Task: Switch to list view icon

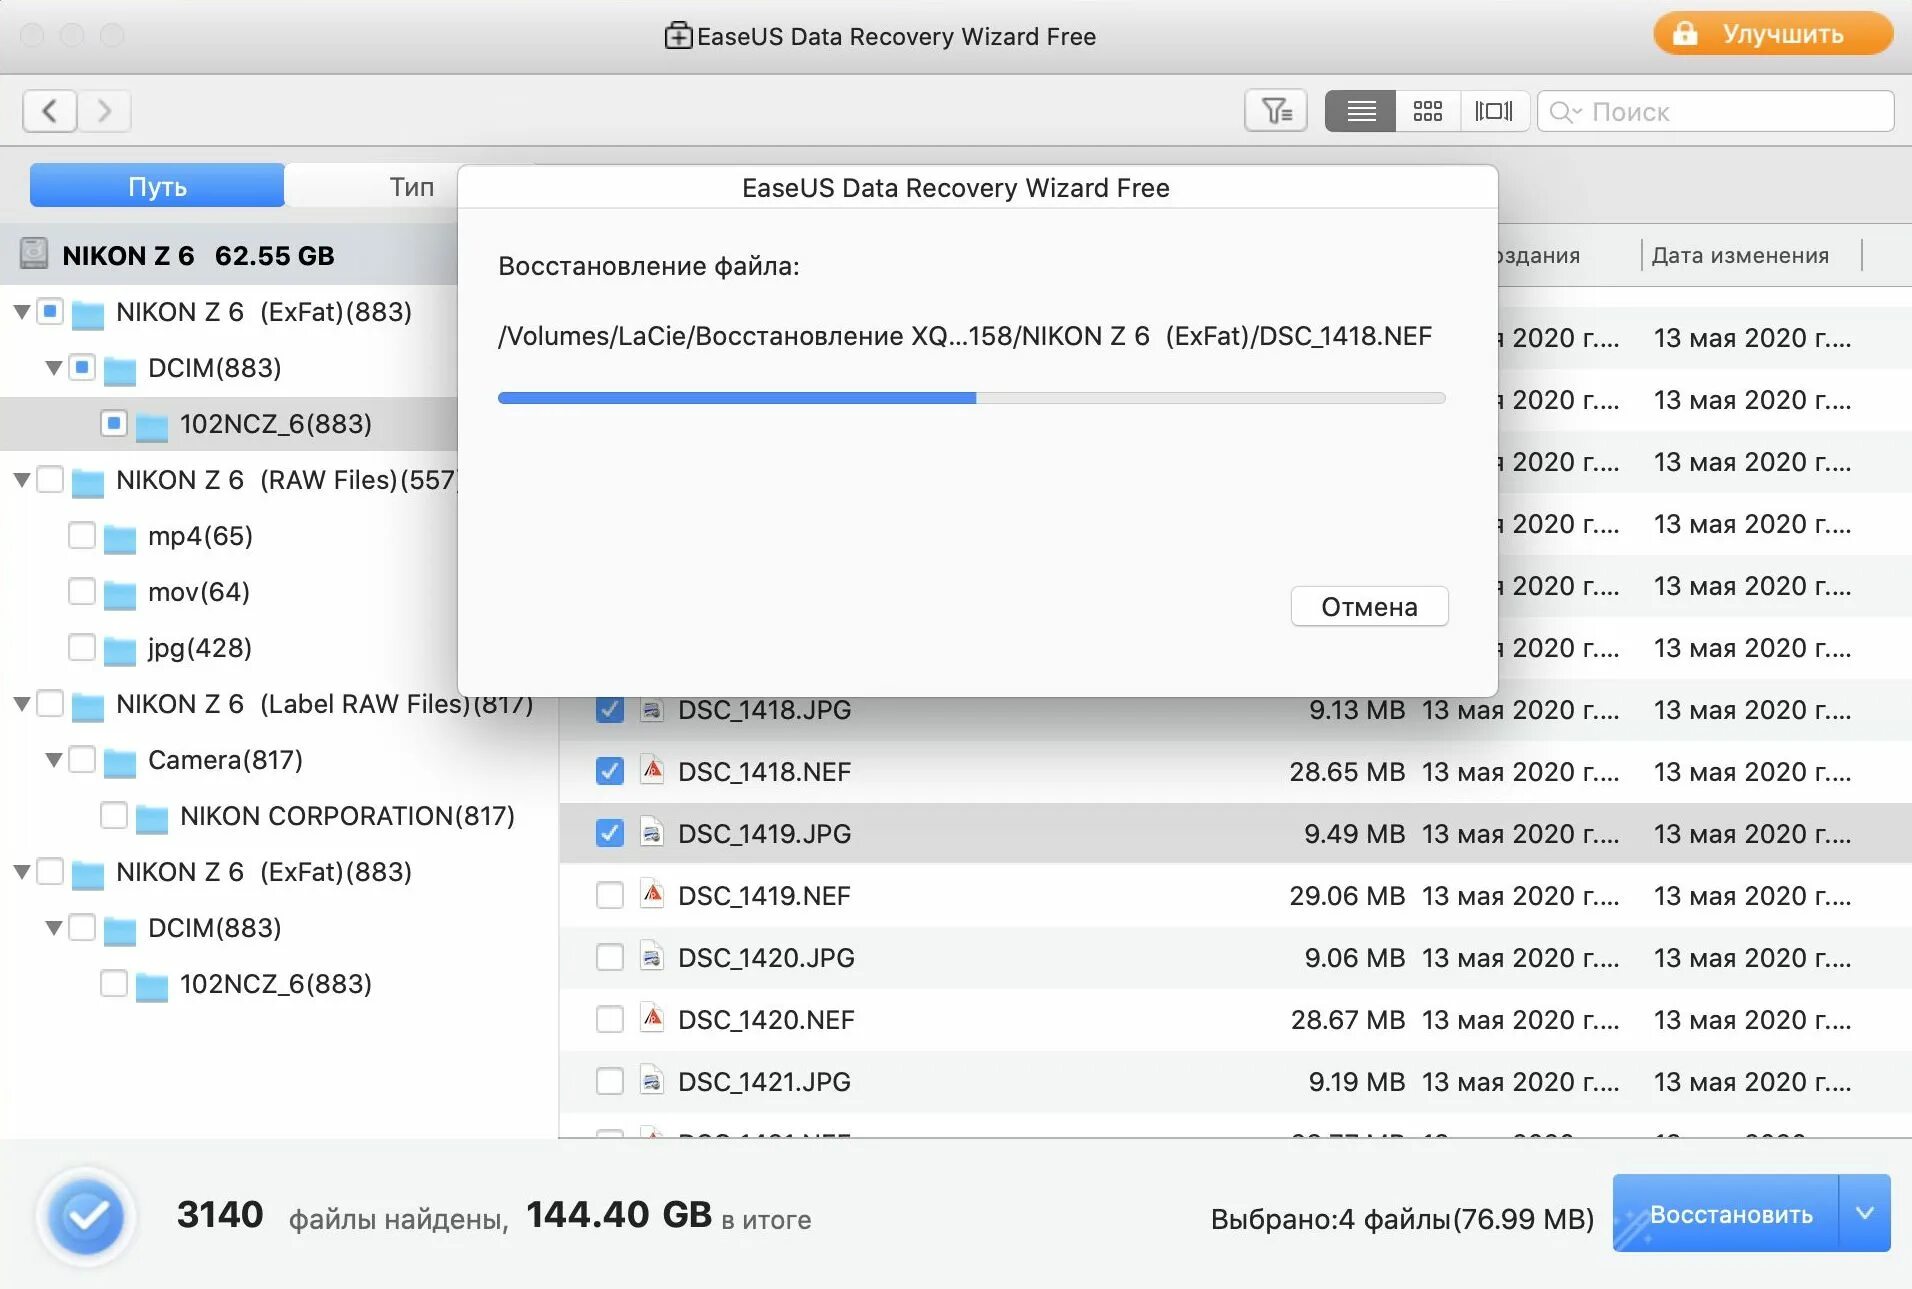Action: 1361,111
